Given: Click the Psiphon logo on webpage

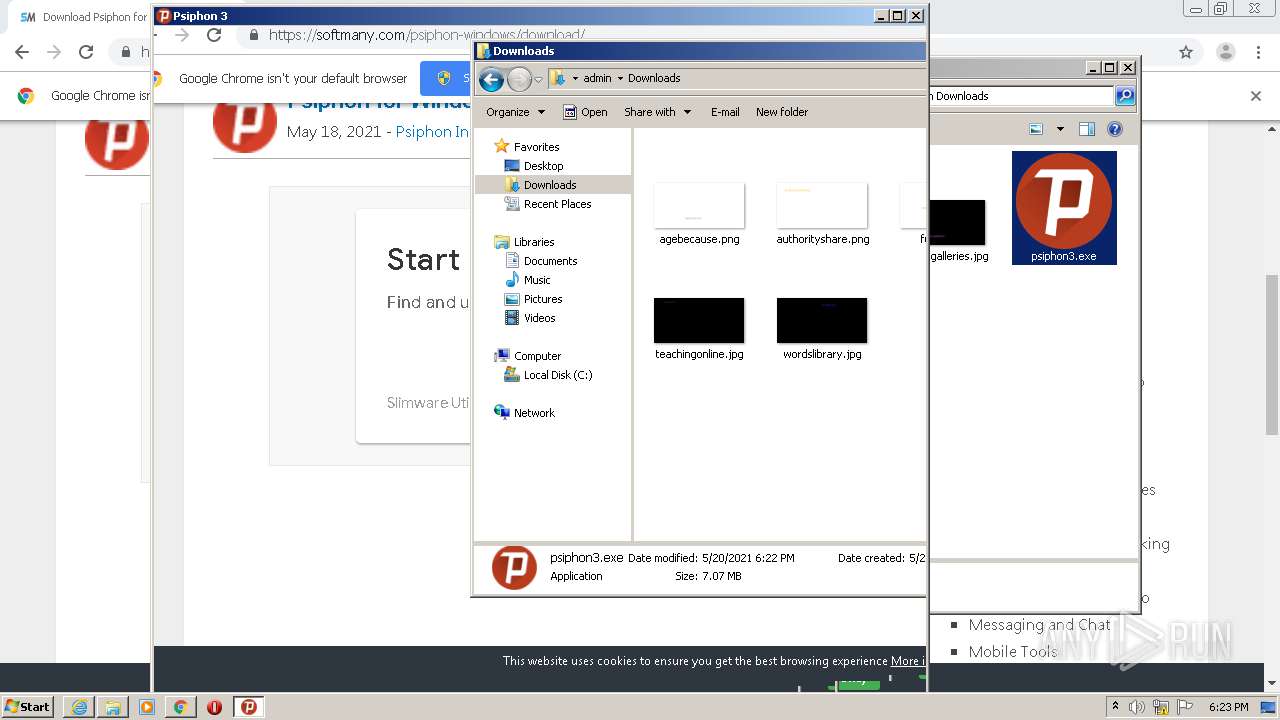Looking at the screenshot, I should point(245,121).
